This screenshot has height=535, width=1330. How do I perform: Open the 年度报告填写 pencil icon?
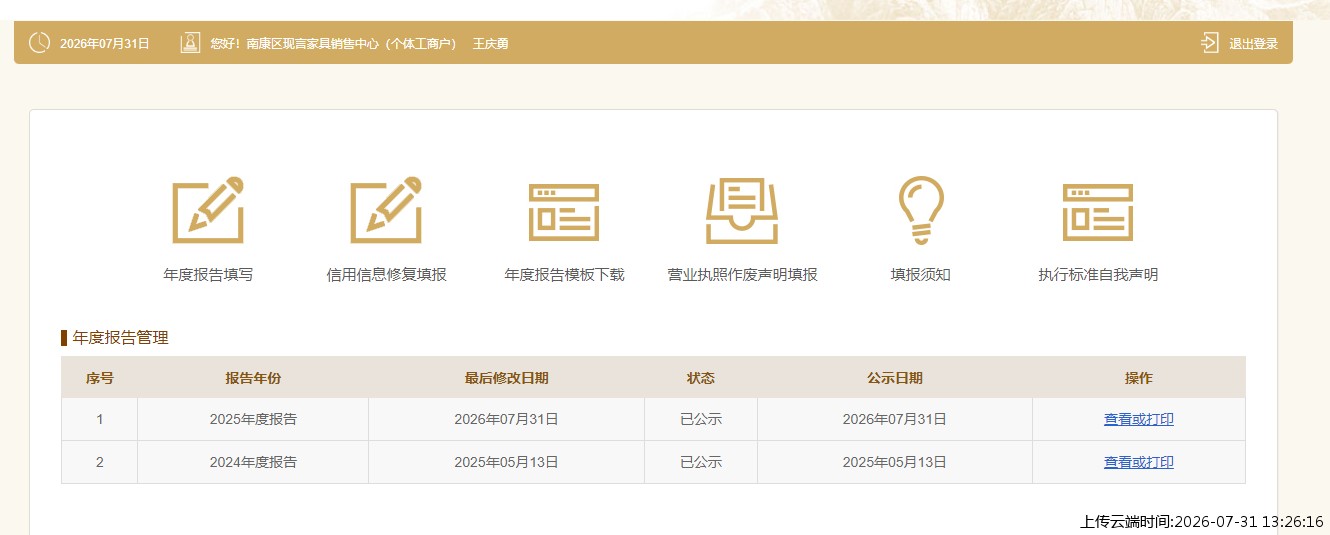[x=208, y=210]
